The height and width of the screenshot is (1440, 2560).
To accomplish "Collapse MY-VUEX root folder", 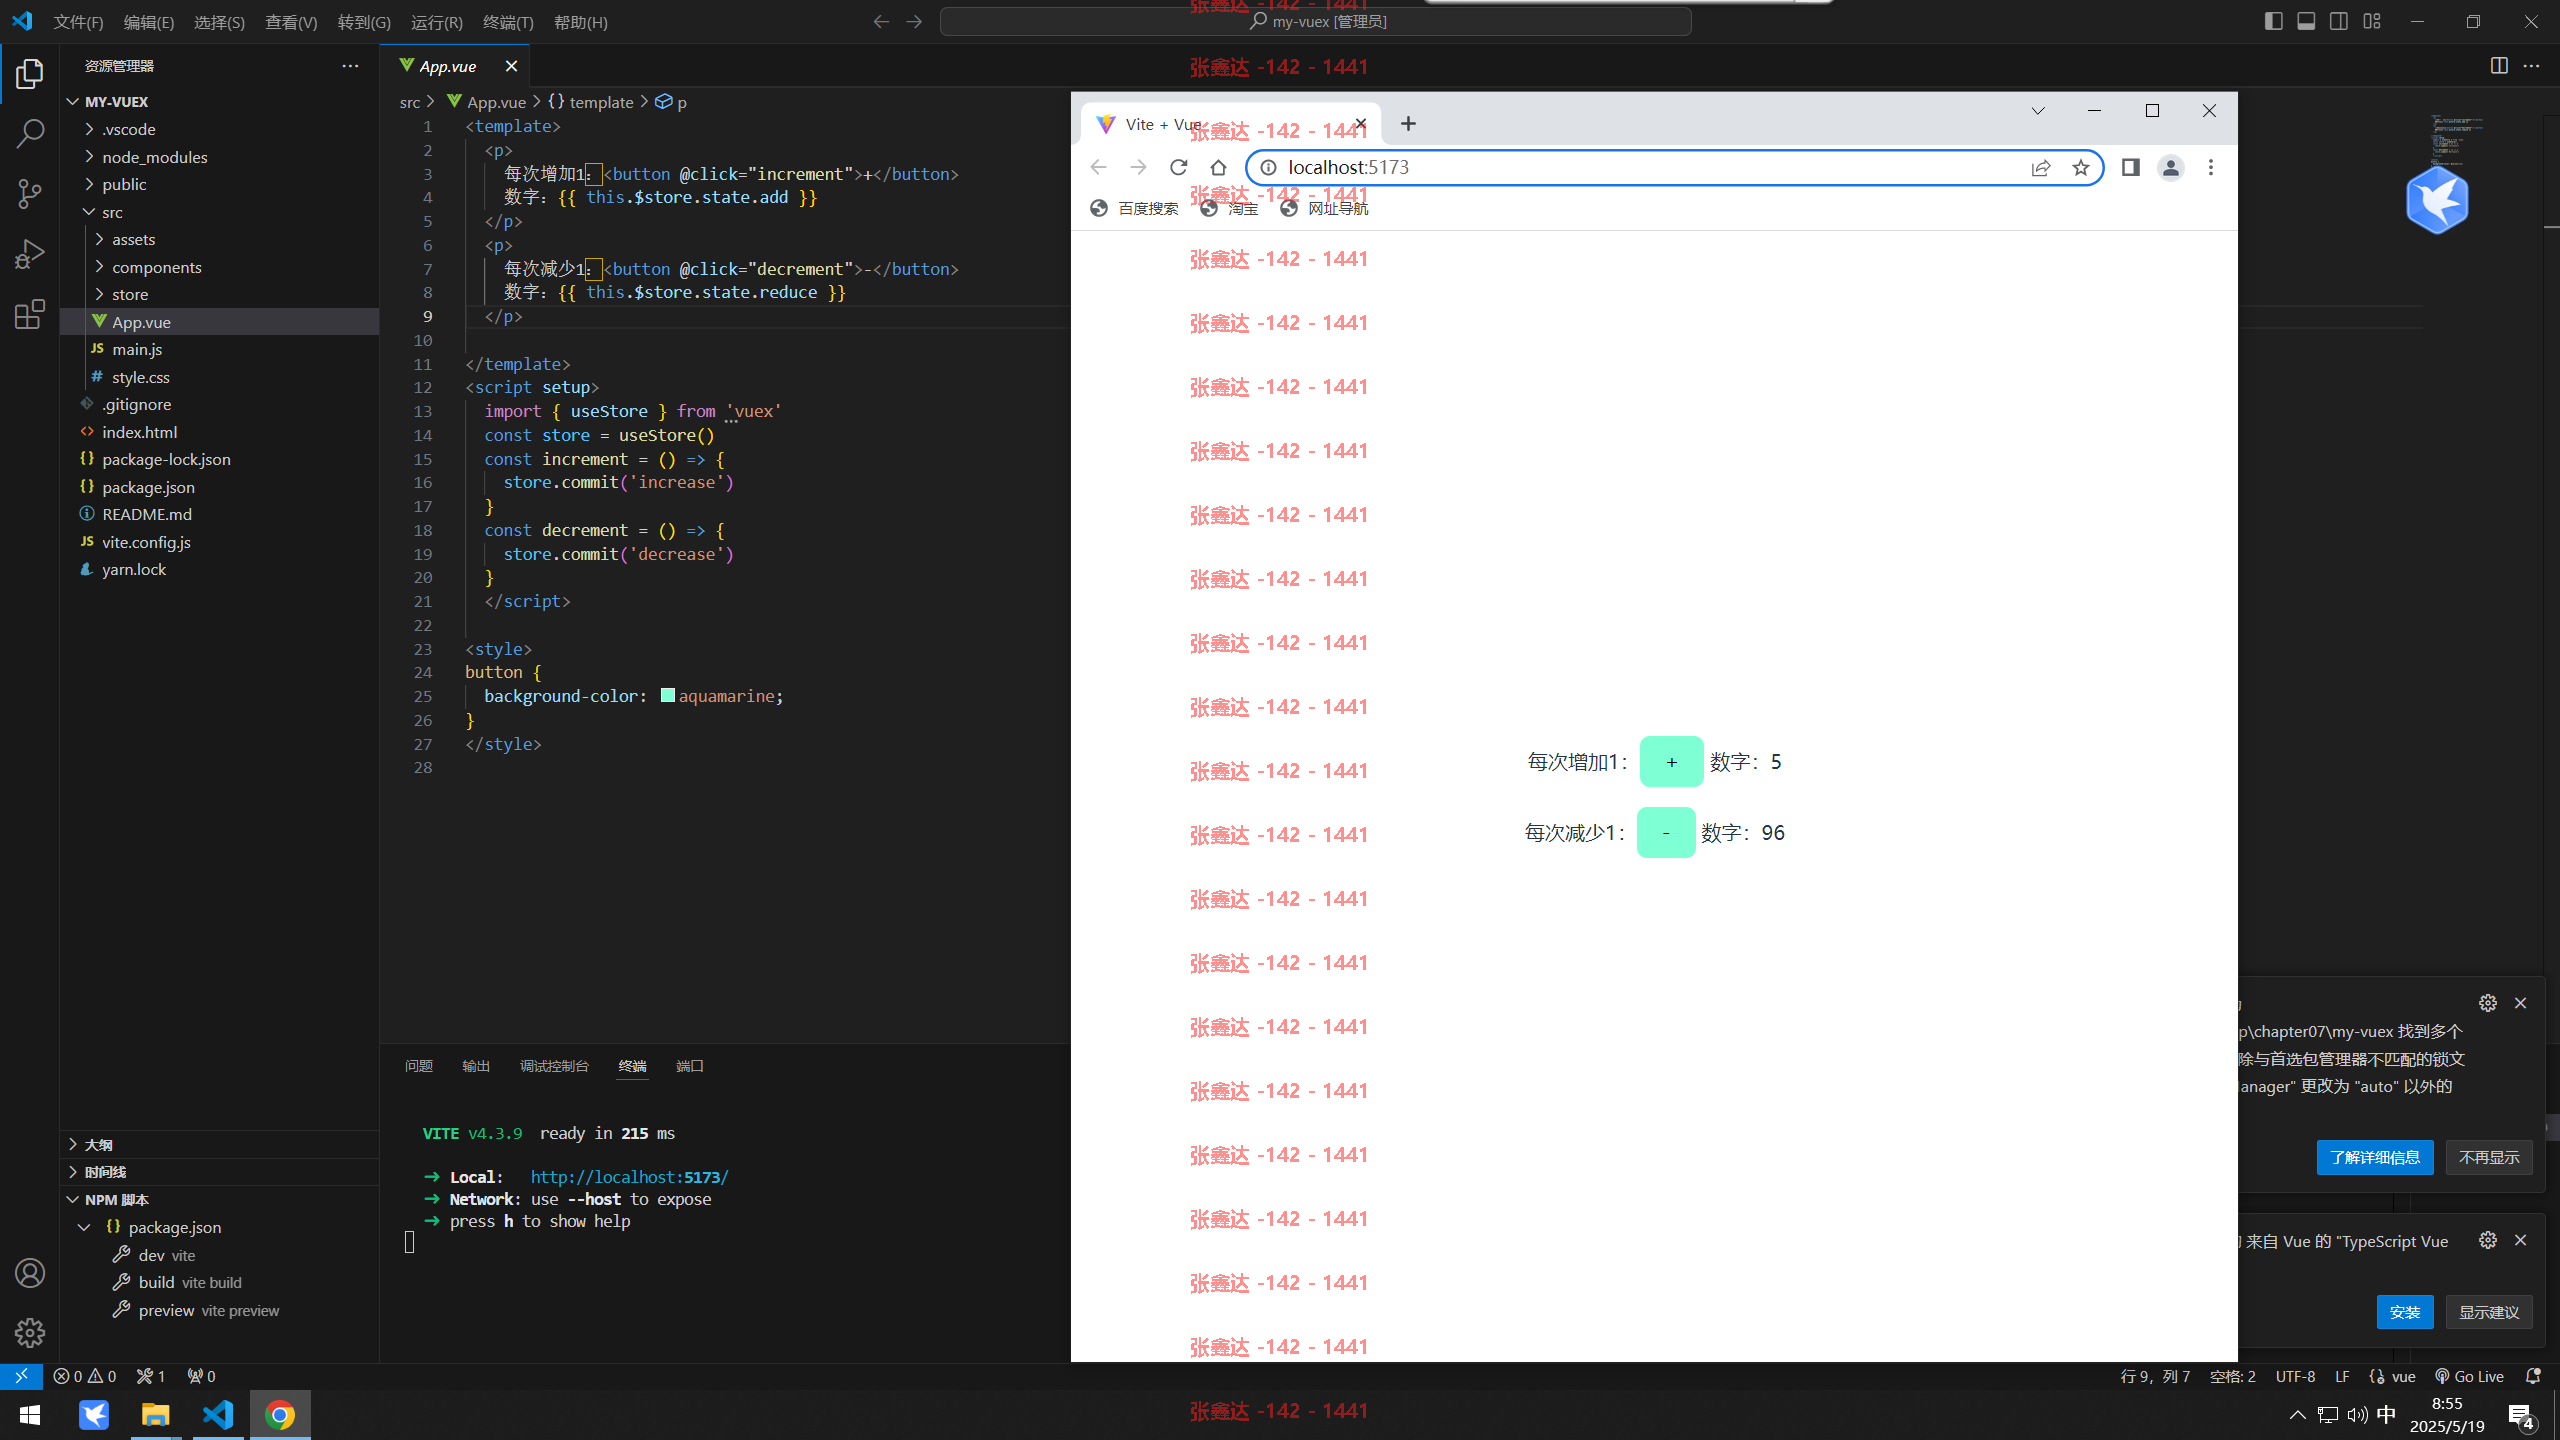I will click(73, 102).
